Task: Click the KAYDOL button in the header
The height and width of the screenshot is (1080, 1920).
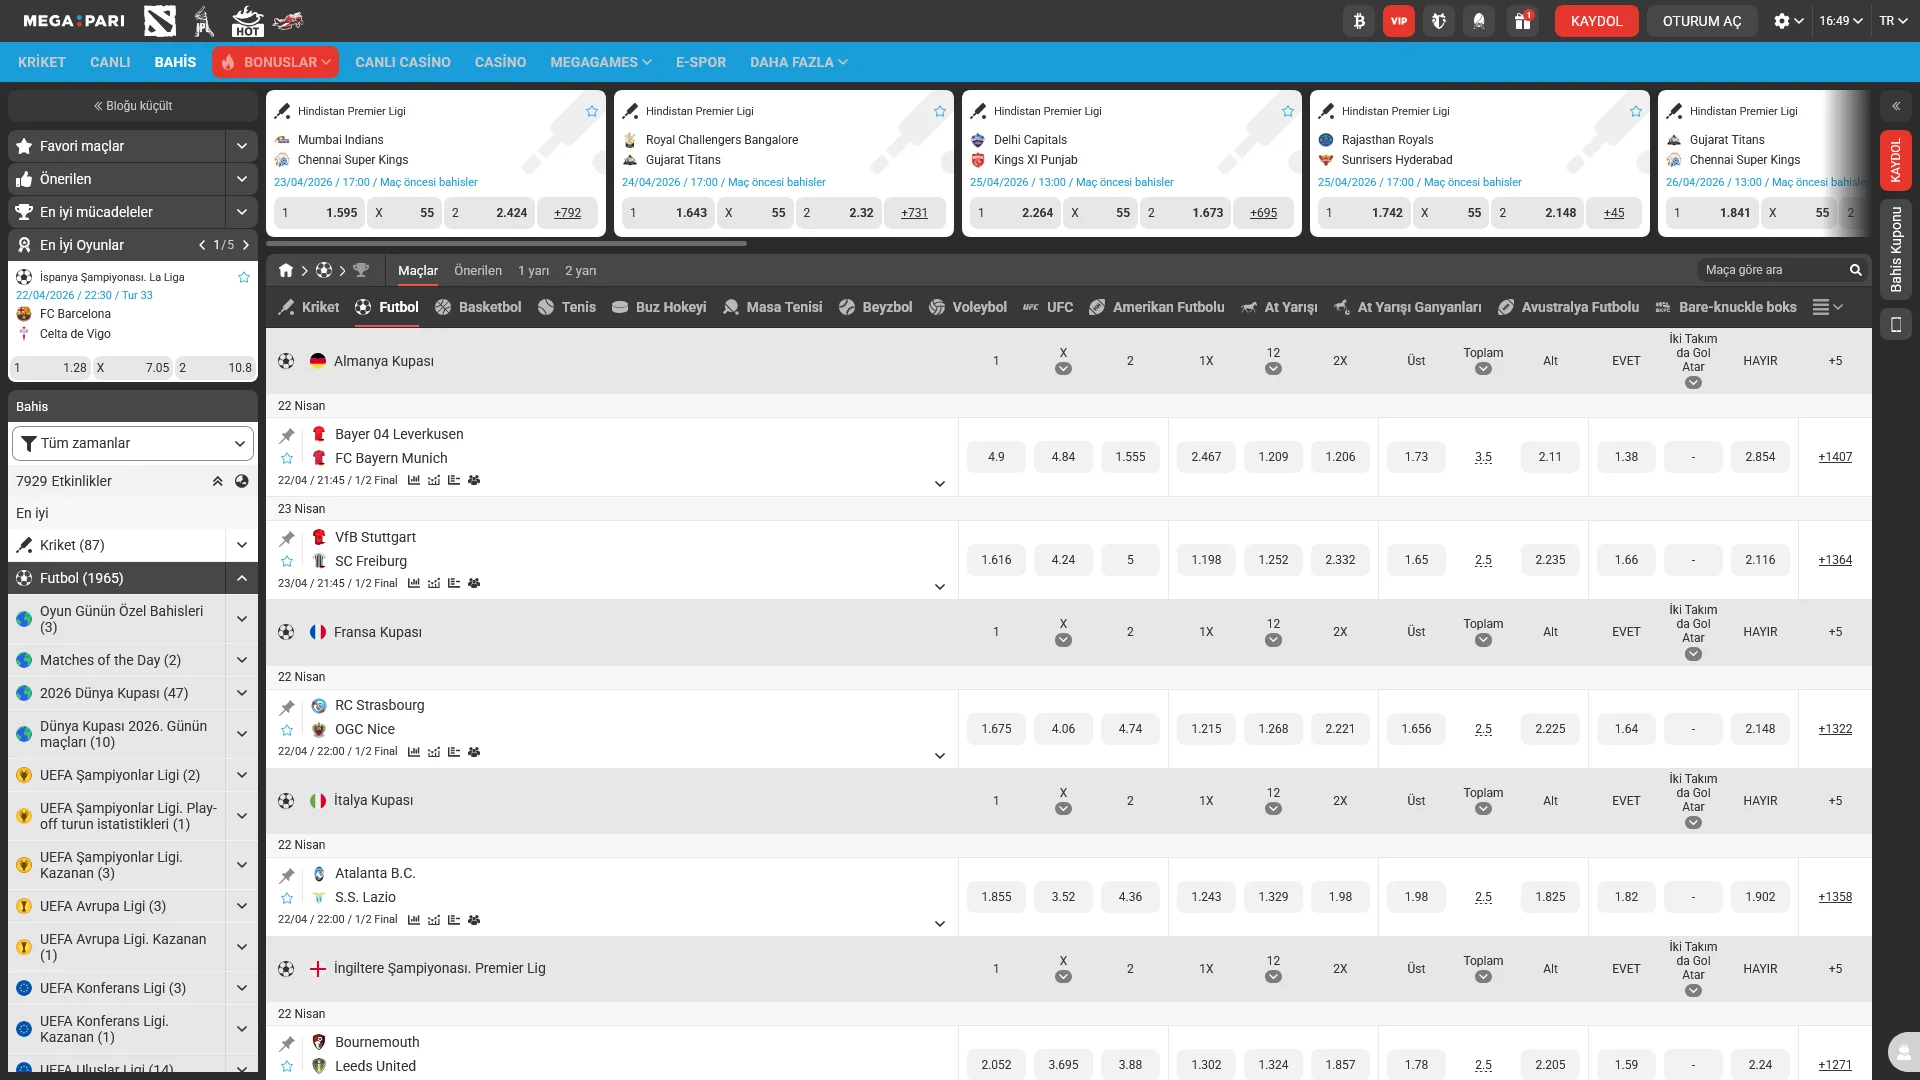Action: tap(1596, 21)
